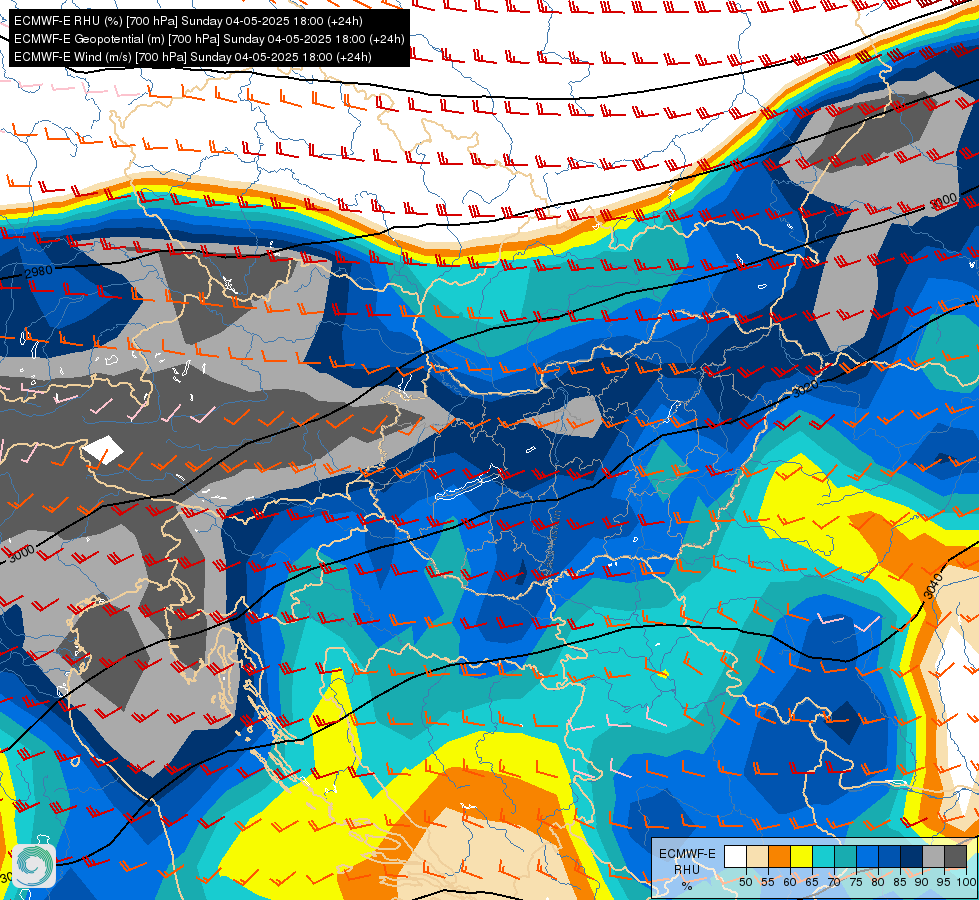This screenshot has height=900, width=979.
Task: Select the beige 50–55% legend swatch
Action: tap(757, 856)
